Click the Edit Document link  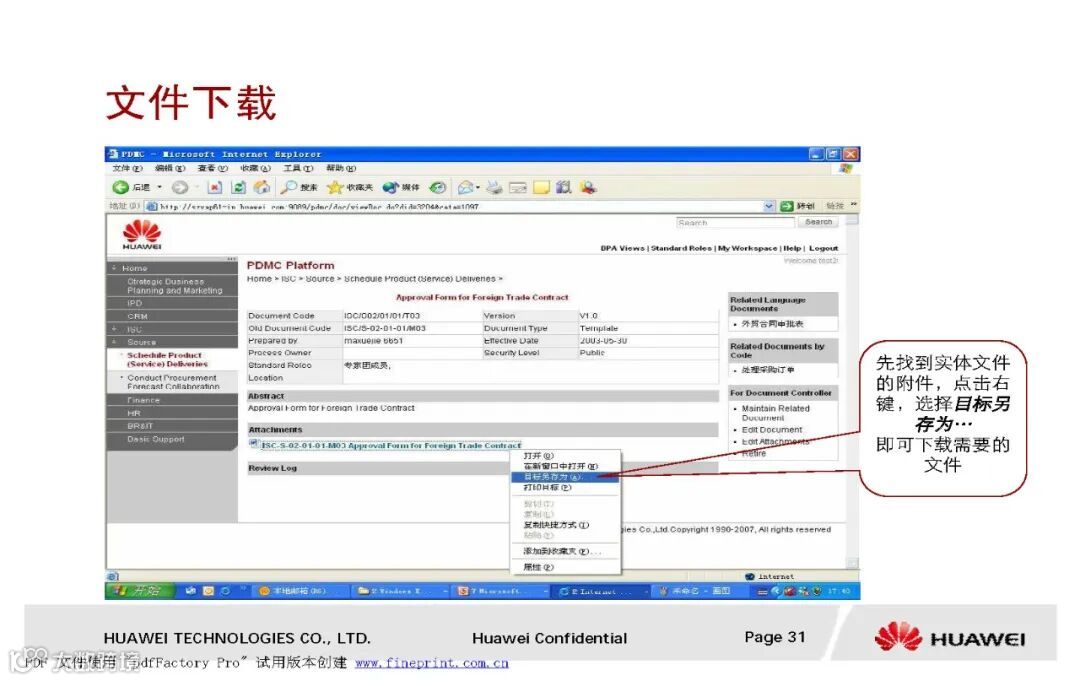[771, 430]
